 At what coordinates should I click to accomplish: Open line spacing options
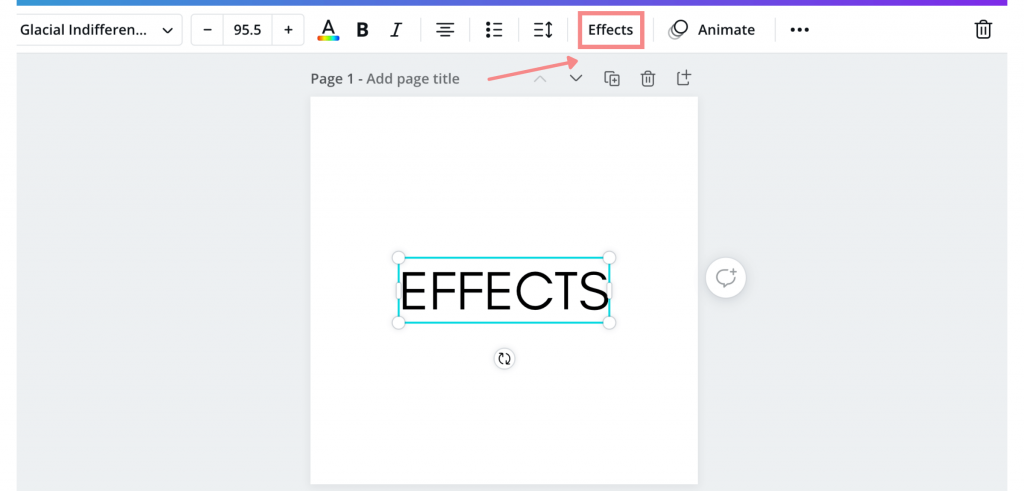pyautogui.click(x=543, y=30)
